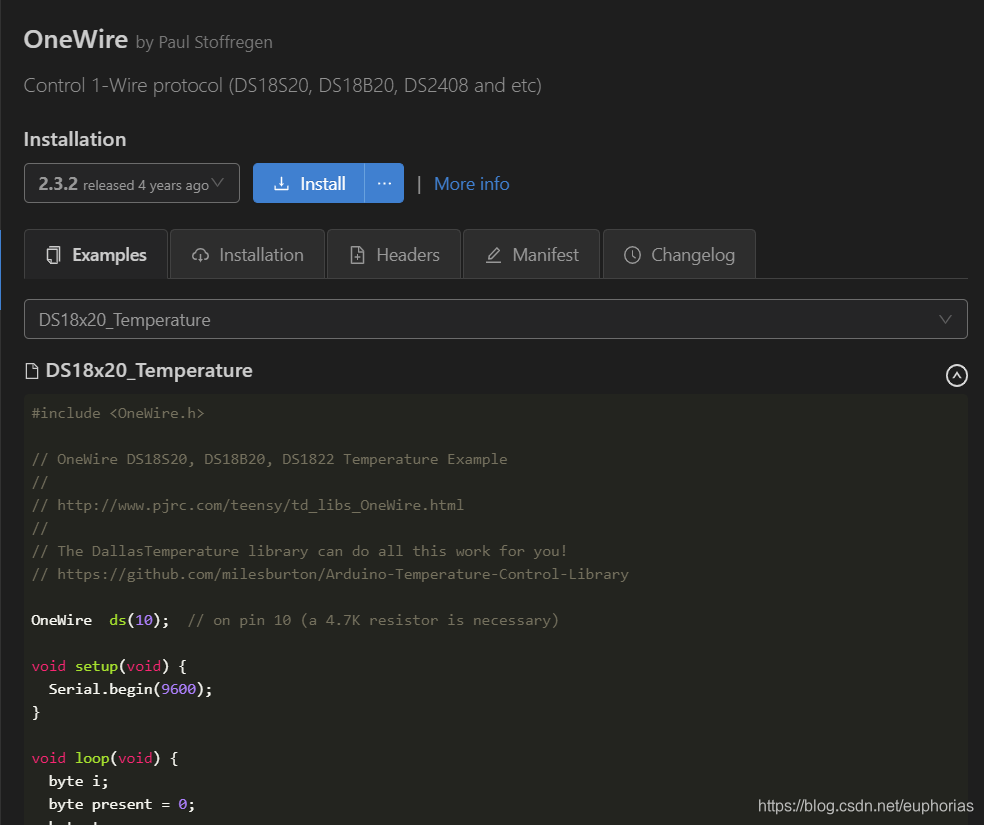Click the file icon beside DS18x20_Temperature heading
Screen dimensions: 984x825
pos(31,371)
